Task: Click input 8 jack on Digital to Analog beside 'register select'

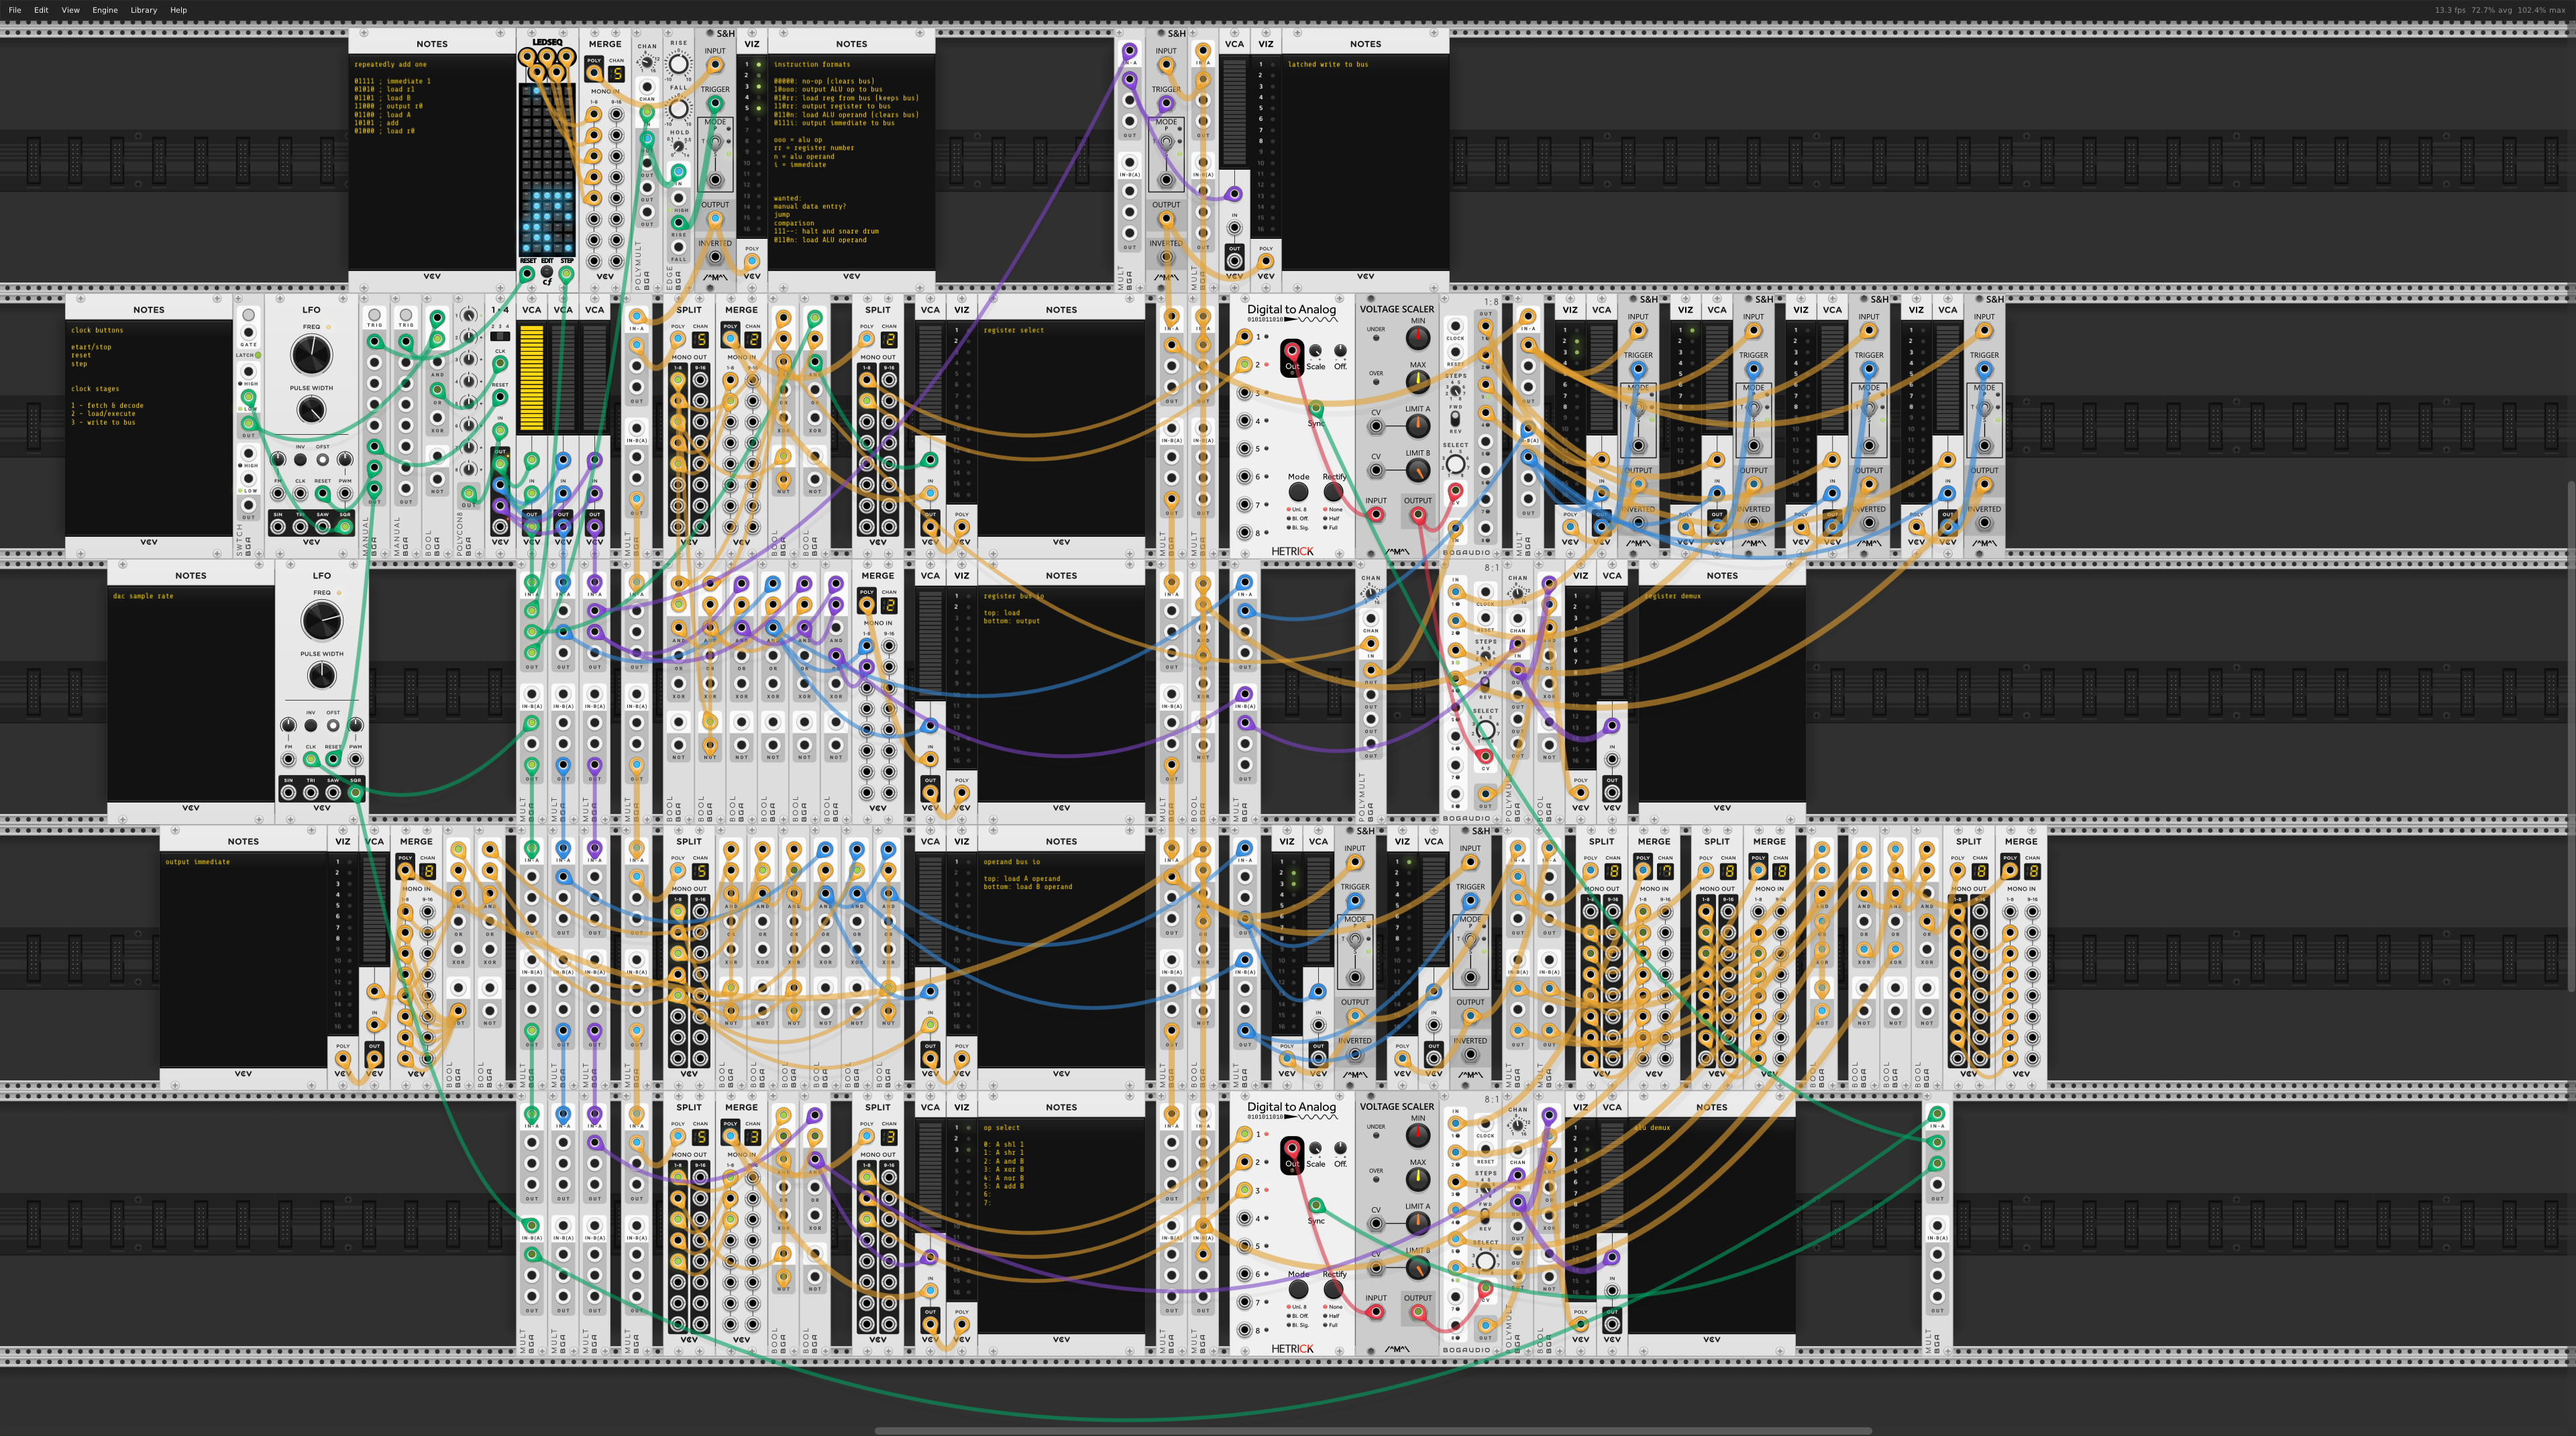Action: [1244, 533]
